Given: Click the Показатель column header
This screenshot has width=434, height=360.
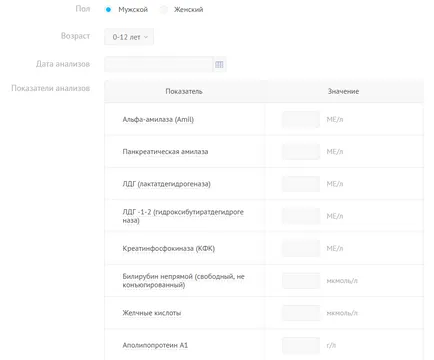Looking at the screenshot, I should click(184, 91).
